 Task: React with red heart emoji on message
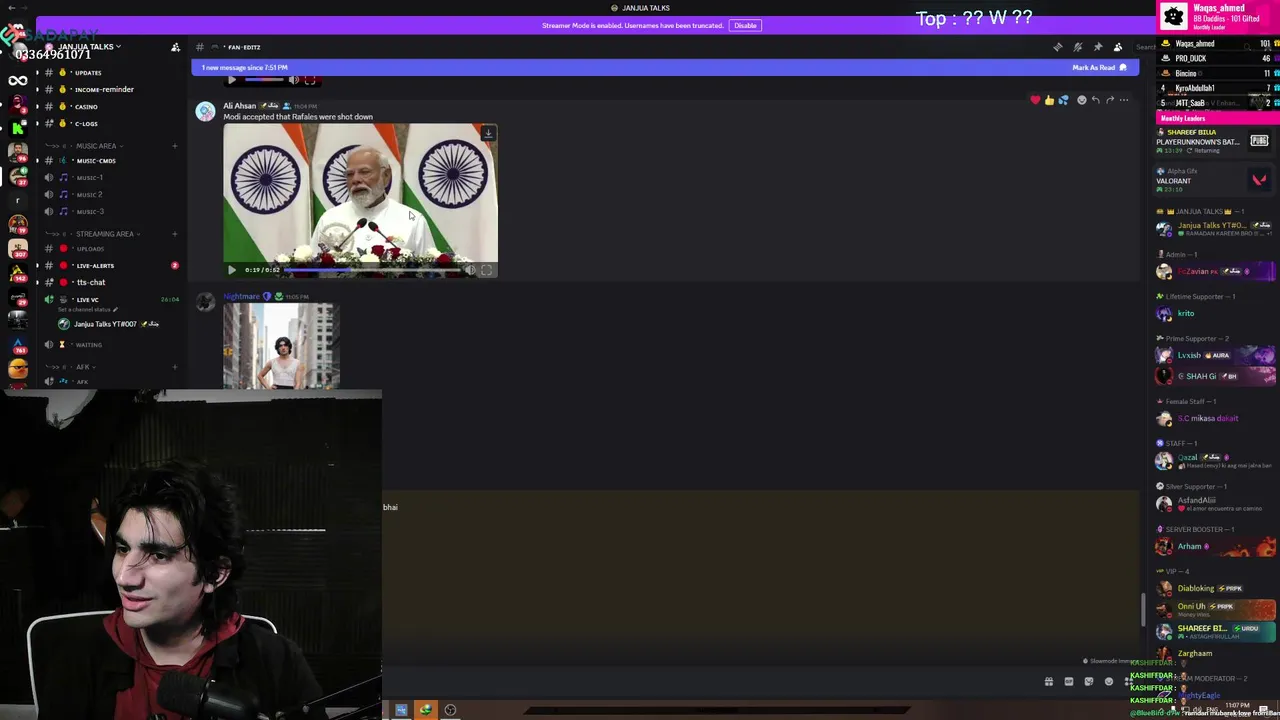tap(1035, 100)
